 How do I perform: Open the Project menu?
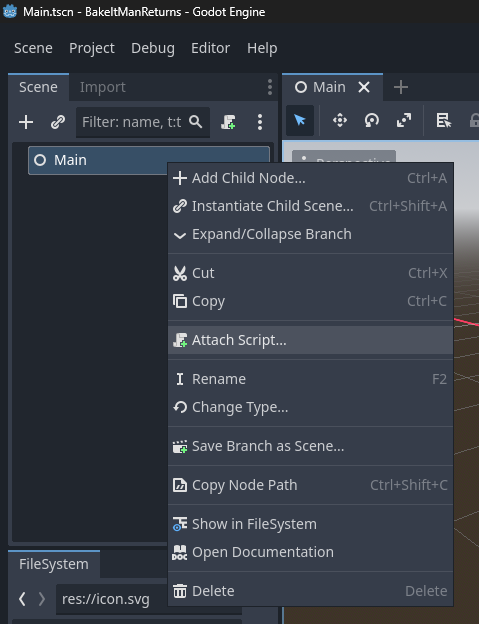tap(92, 48)
